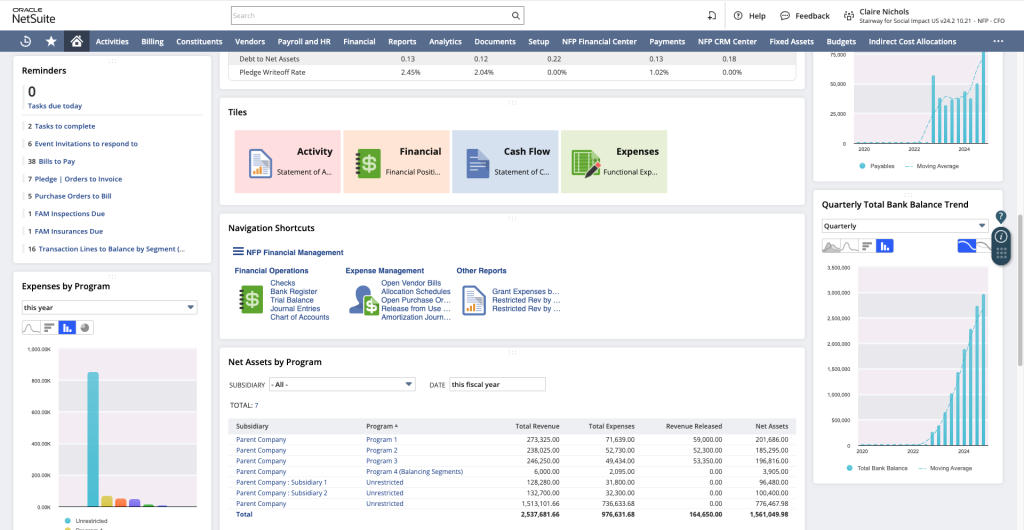
Task: Click in the global search field
Action: (370, 16)
